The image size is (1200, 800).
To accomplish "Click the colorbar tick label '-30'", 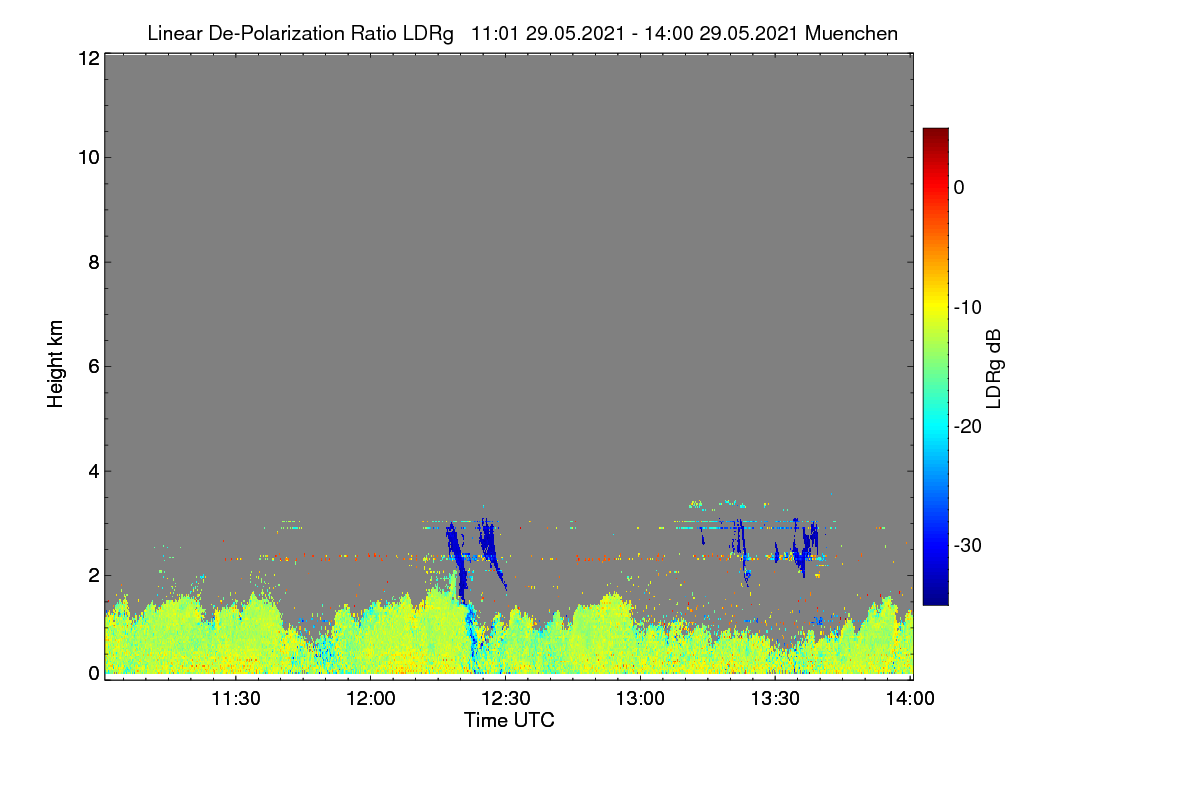I will [x=967, y=545].
